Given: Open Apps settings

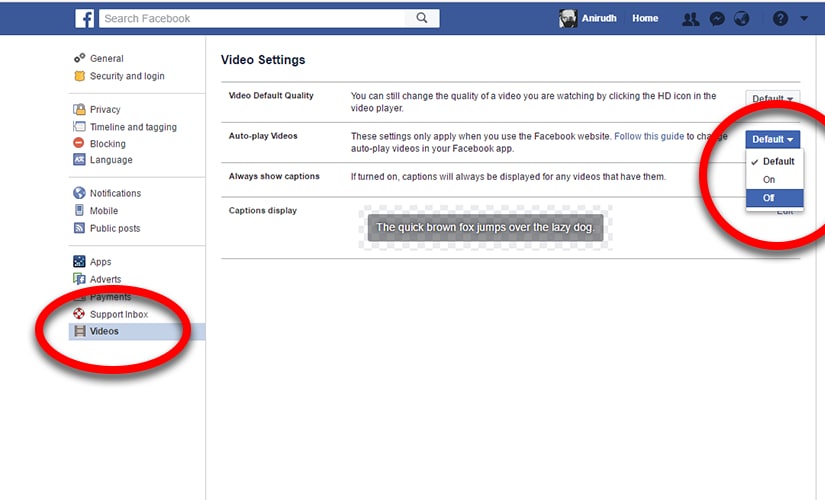Looking at the screenshot, I should (100, 262).
